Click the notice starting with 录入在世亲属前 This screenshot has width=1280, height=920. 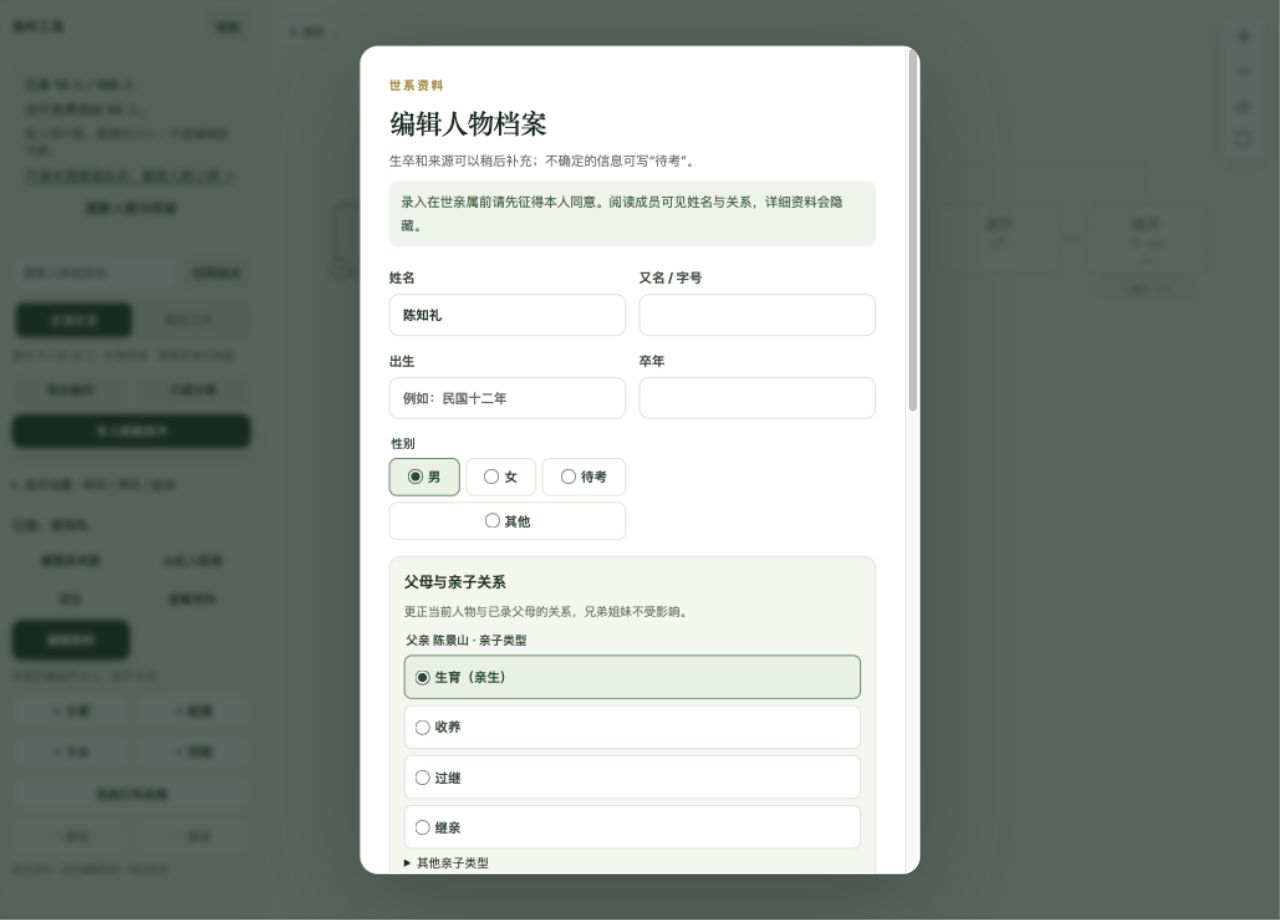[x=632, y=214]
